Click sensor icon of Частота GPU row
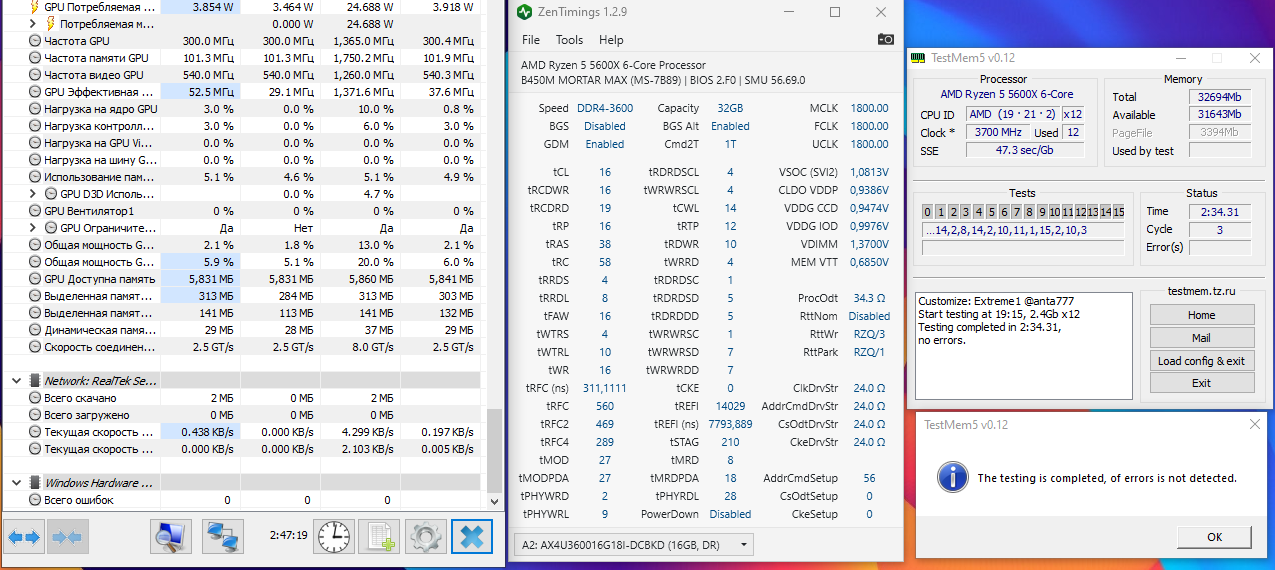1275x570 pixels. pos(35,41)
